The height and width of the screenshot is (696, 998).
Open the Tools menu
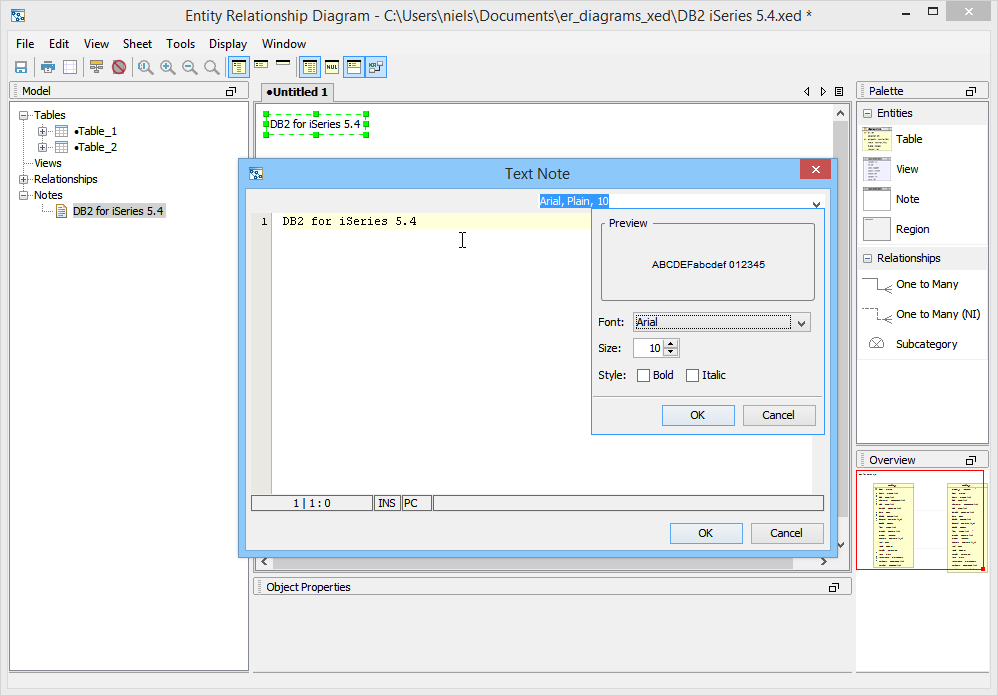point(180,44)
